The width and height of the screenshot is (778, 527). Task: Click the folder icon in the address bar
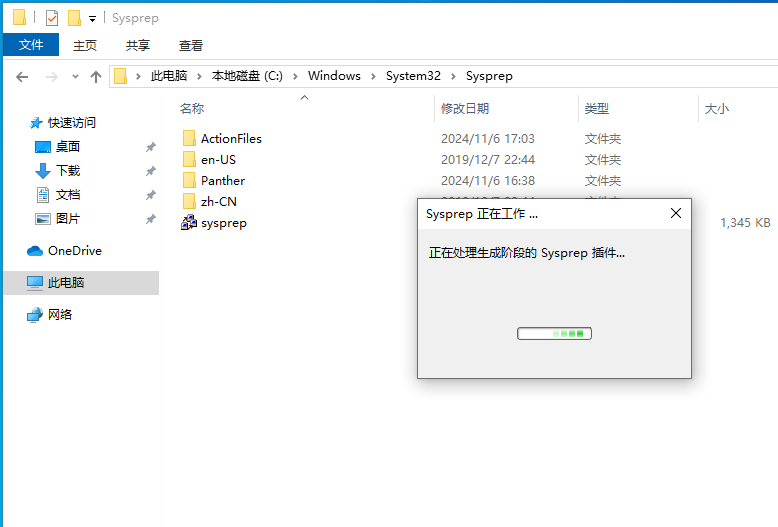pyautogui.click(x=121, y=76)
